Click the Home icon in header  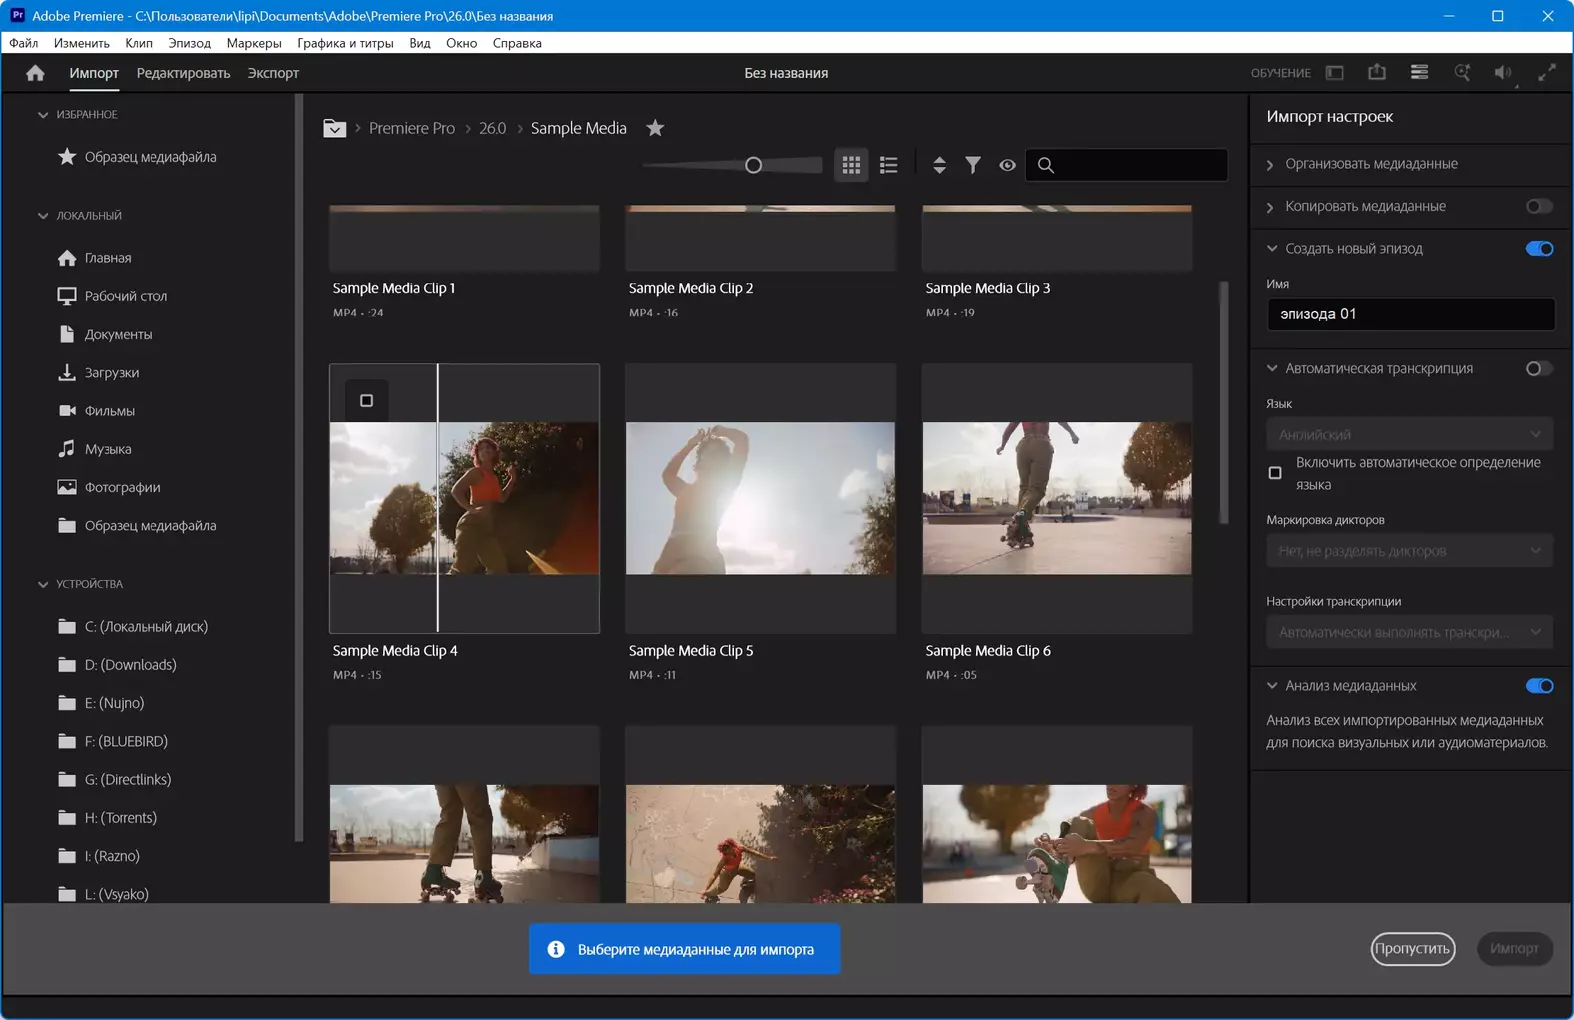[35, 73]
